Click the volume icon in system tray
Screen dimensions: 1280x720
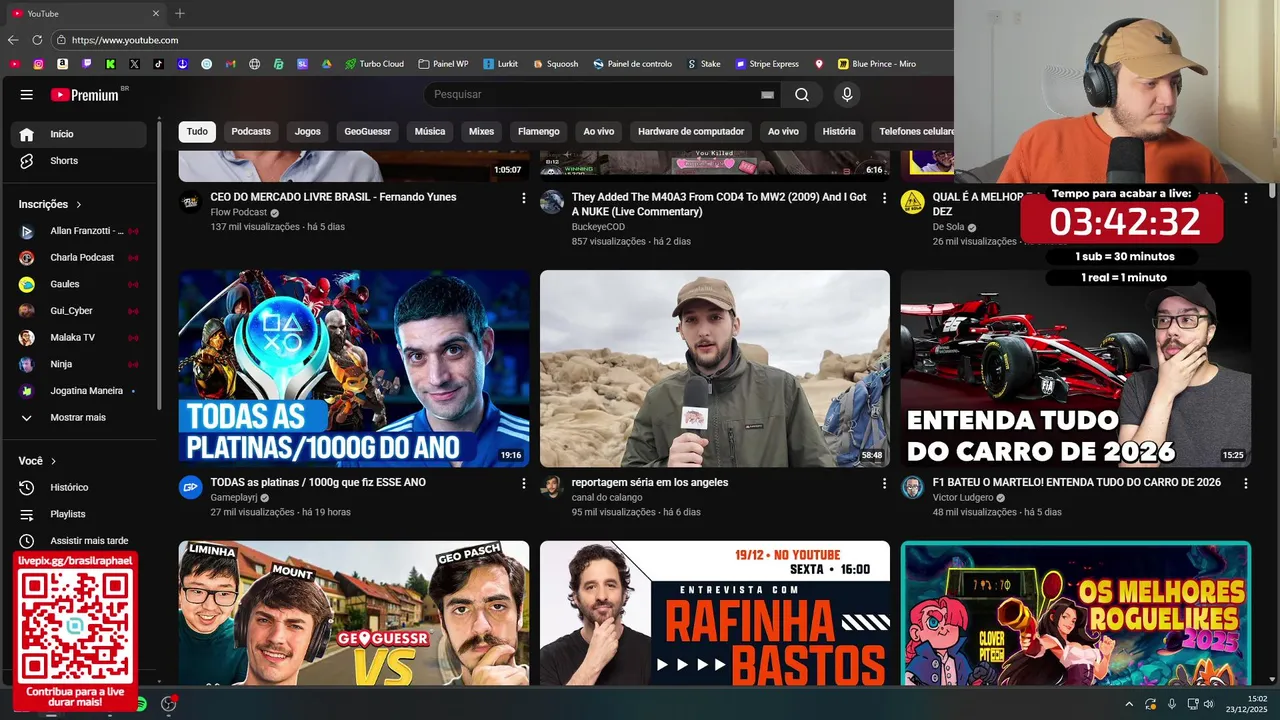pos(1208,704)
